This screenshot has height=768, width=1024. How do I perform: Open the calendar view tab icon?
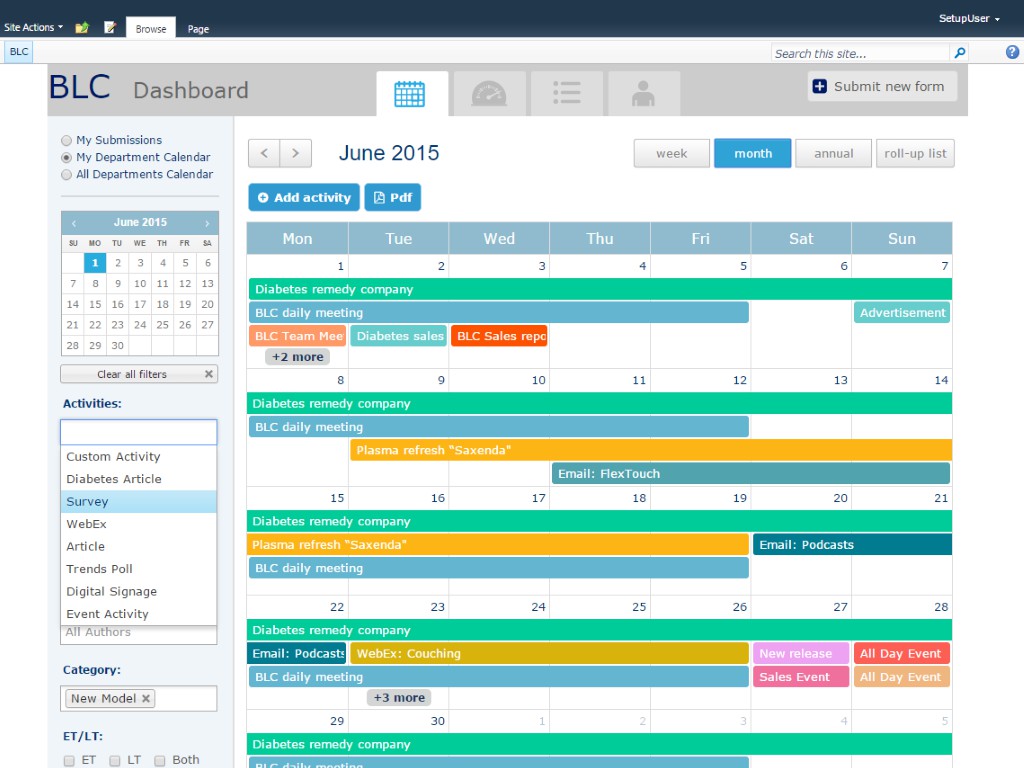410,94
